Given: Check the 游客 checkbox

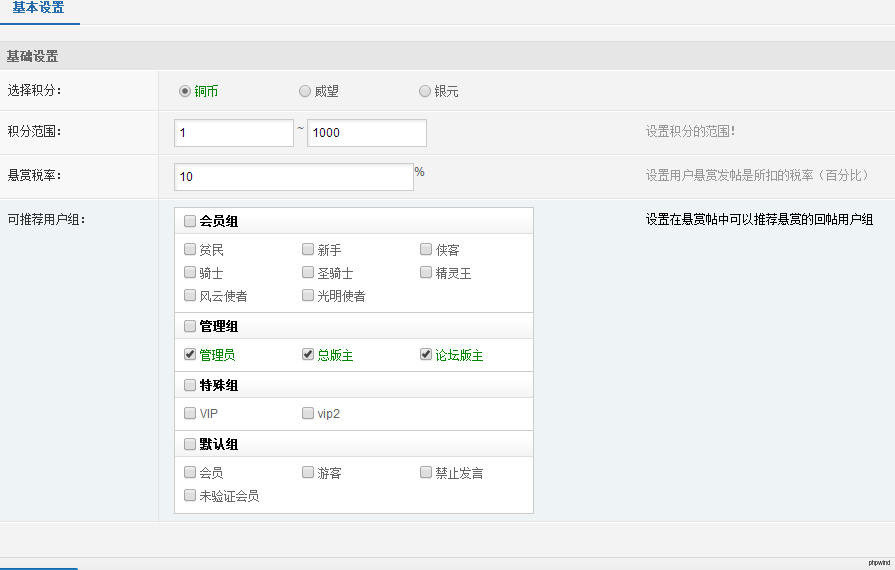Looking at the screenshot, I should 308,472.
